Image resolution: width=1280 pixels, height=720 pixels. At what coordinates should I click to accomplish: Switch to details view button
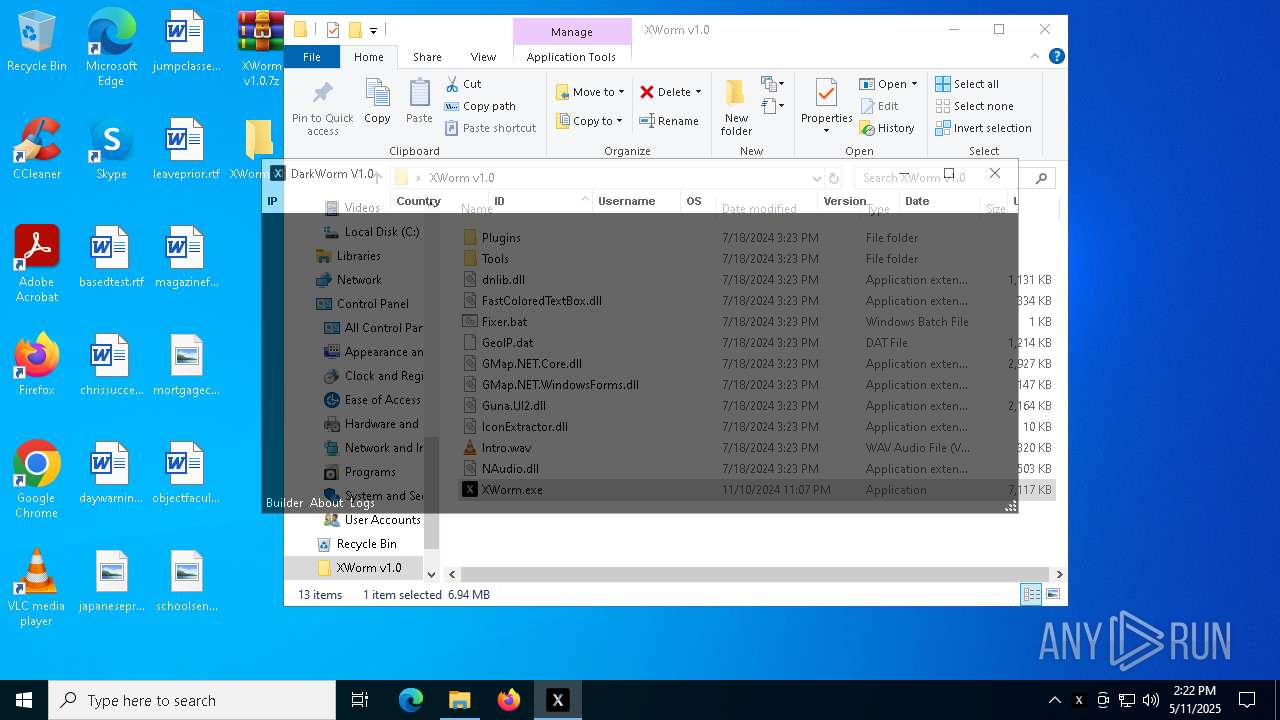pyautogui.click(x=1031, y=595)
